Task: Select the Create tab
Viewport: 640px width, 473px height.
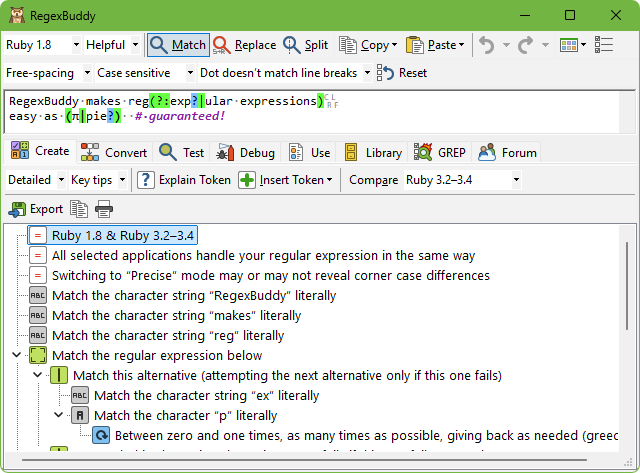Action: pos(40,151)
